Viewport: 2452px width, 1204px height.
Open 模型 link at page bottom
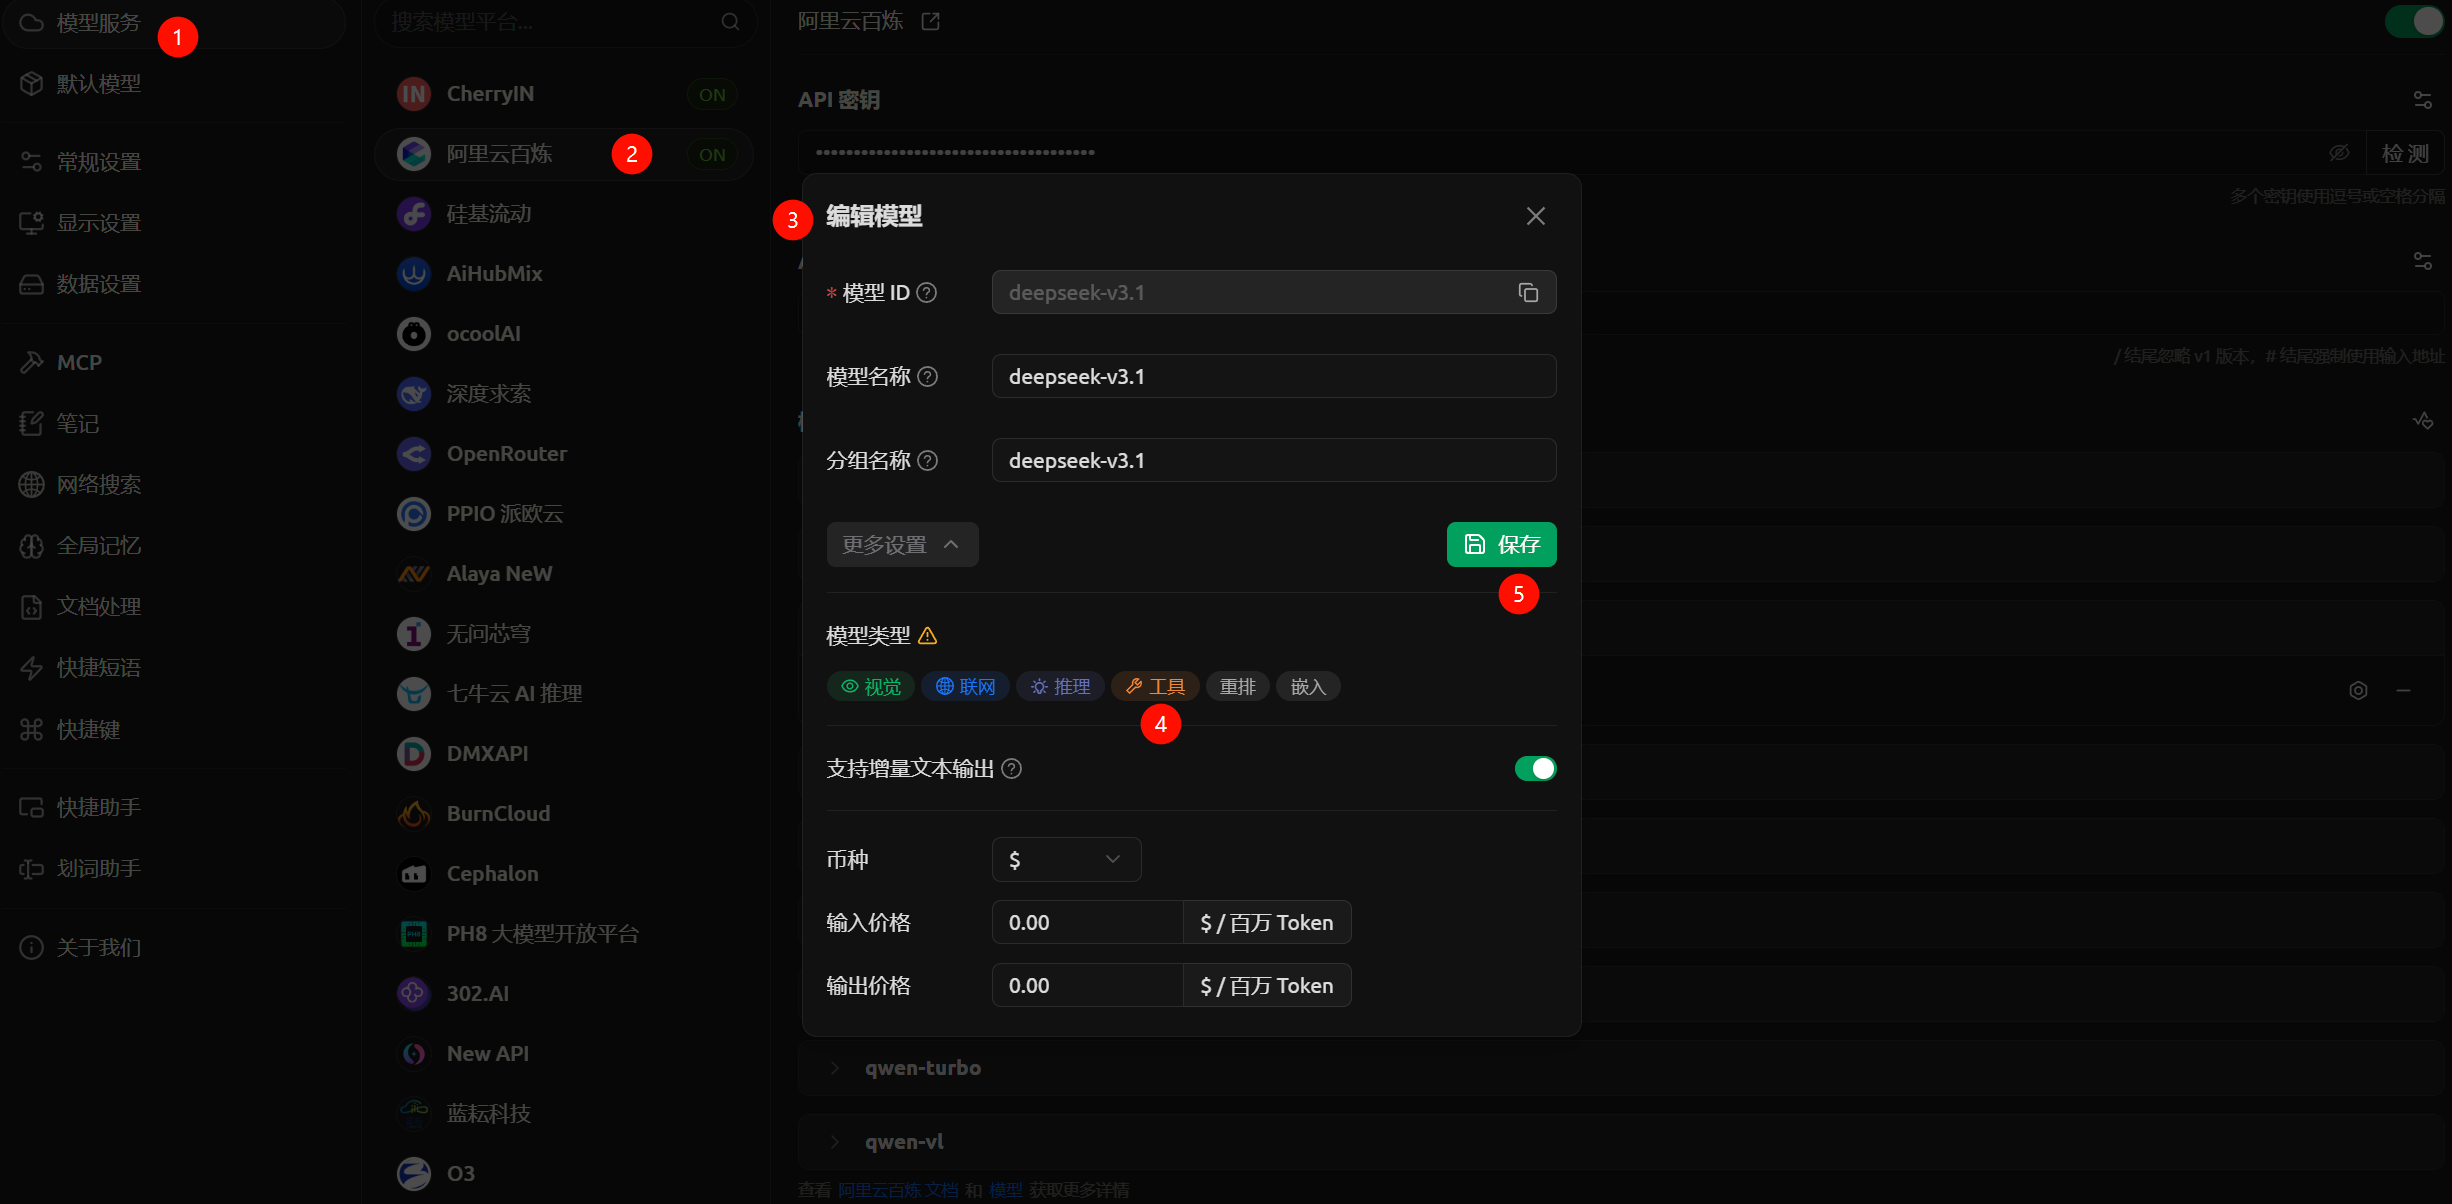pyautogui.click(x=1006, y=1190)
